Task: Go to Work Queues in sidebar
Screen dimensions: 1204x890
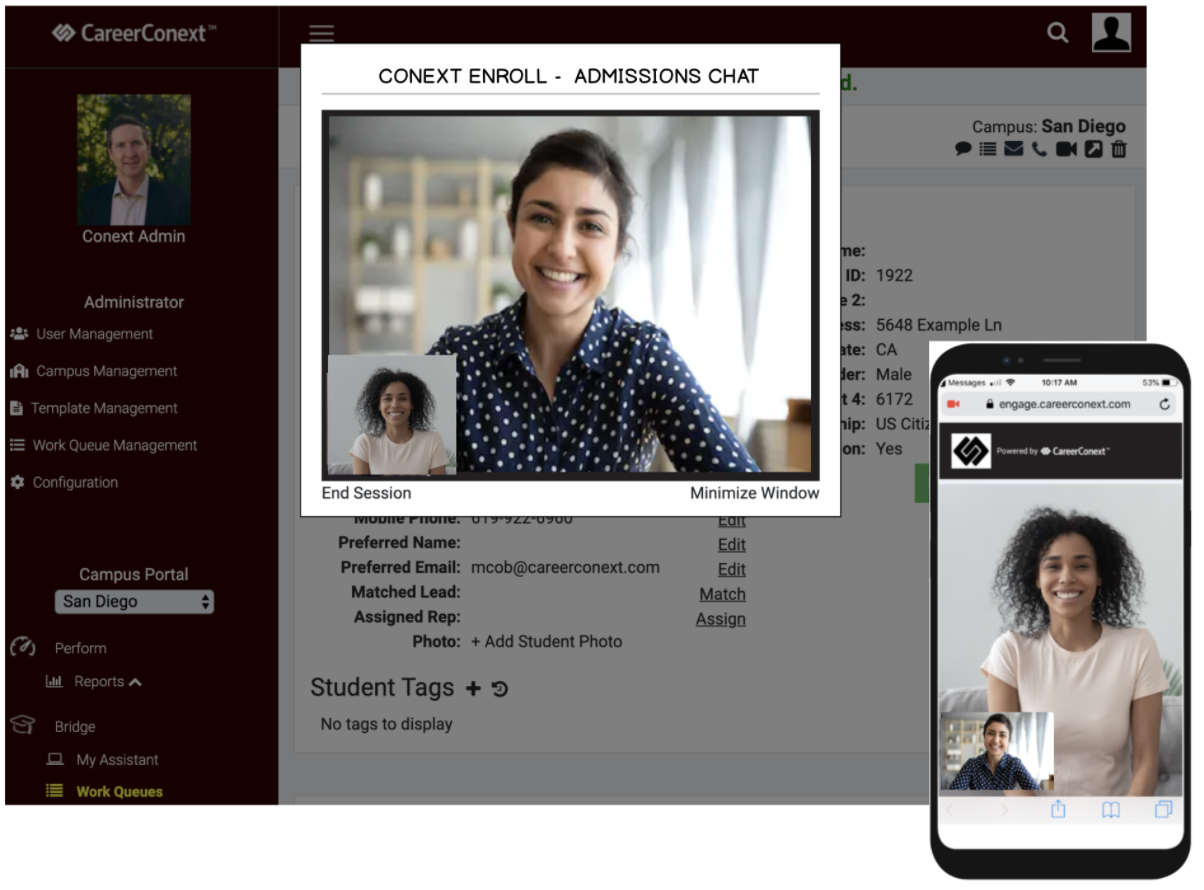Action: click(x=119, y=791)
